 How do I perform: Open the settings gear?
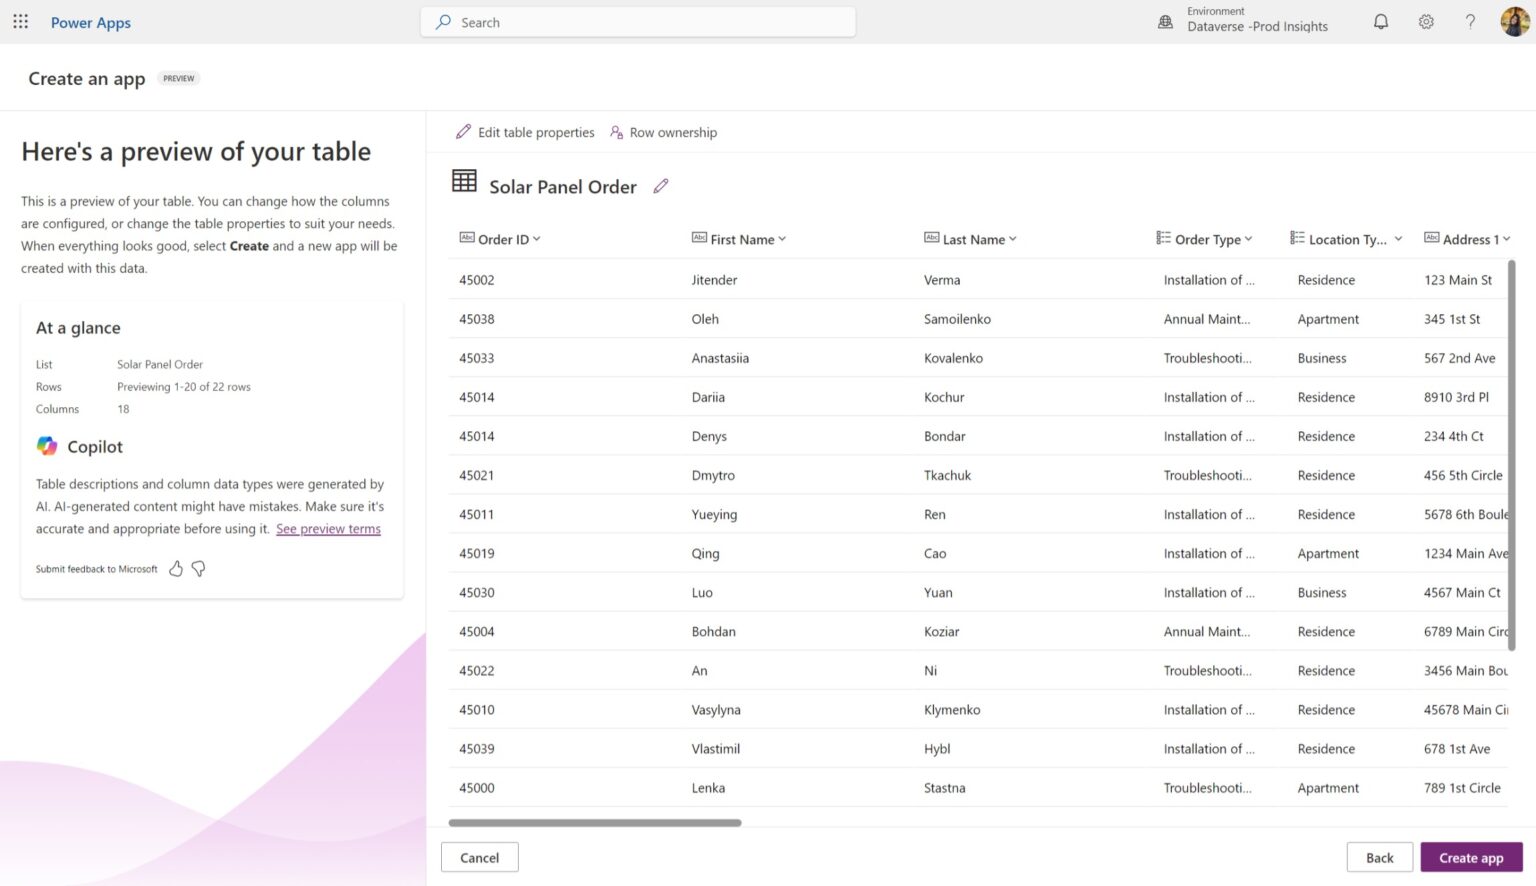coord(1426,21)
